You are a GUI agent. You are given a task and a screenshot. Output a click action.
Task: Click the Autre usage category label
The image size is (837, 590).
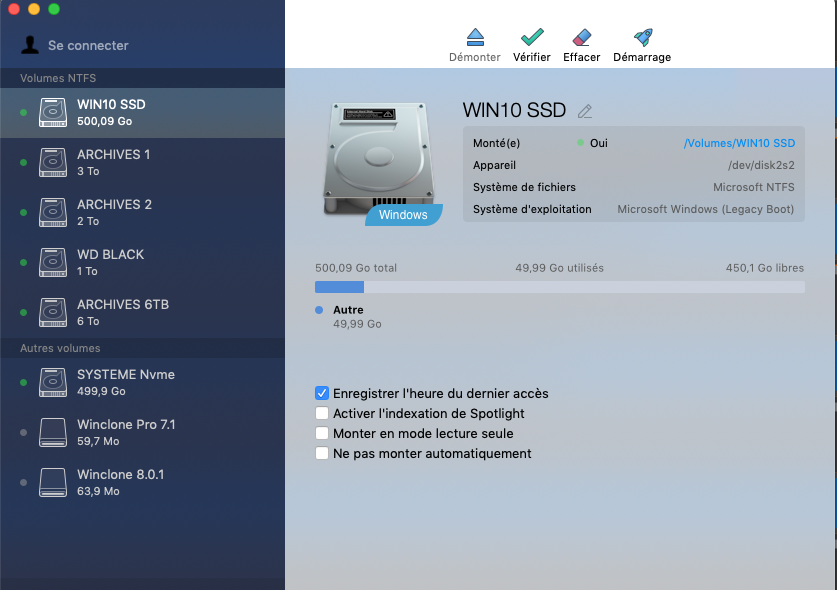348,310
